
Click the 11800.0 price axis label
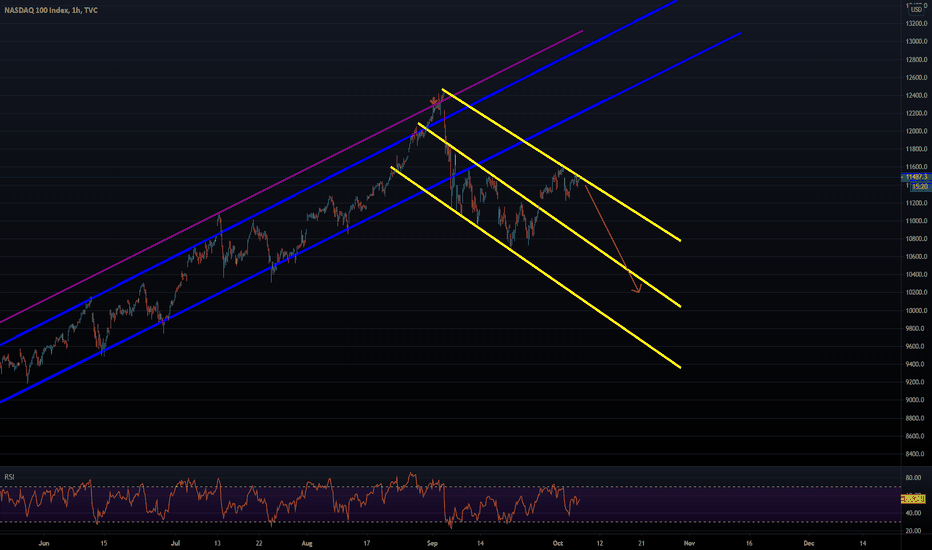pyautogui.click(x=916, y=149)
